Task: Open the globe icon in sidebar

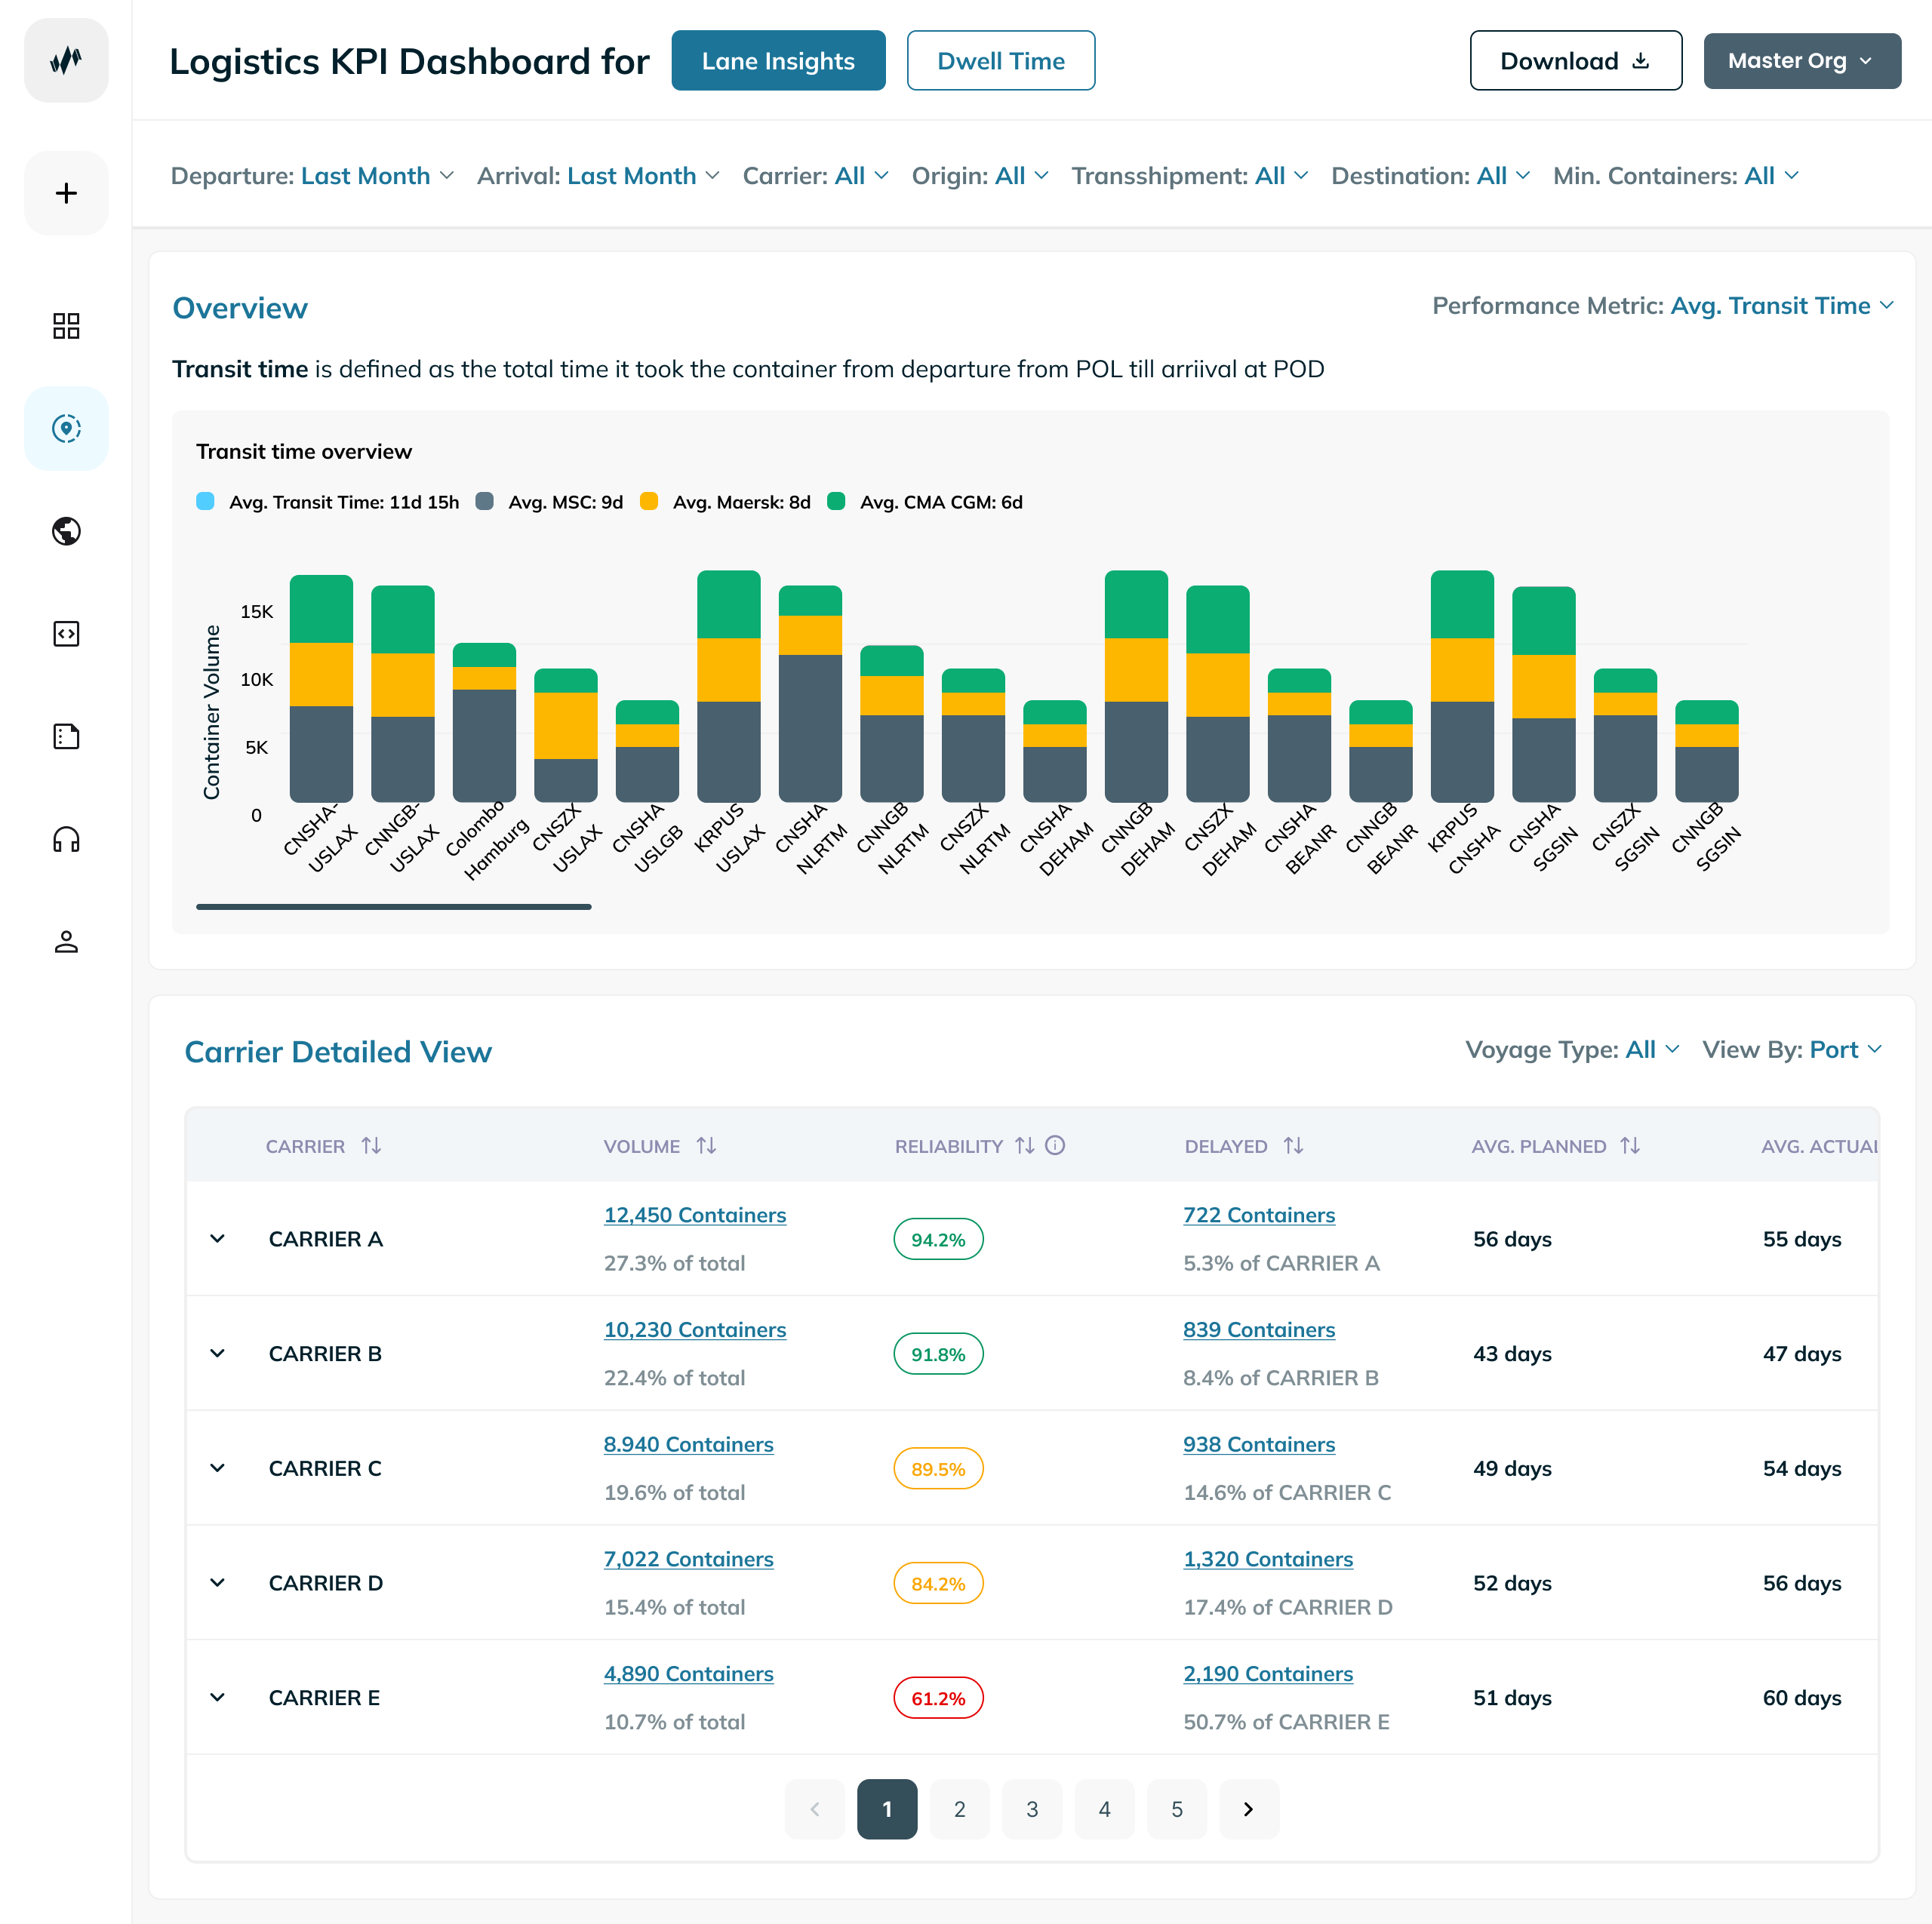Action: click(x=66, y=531)
